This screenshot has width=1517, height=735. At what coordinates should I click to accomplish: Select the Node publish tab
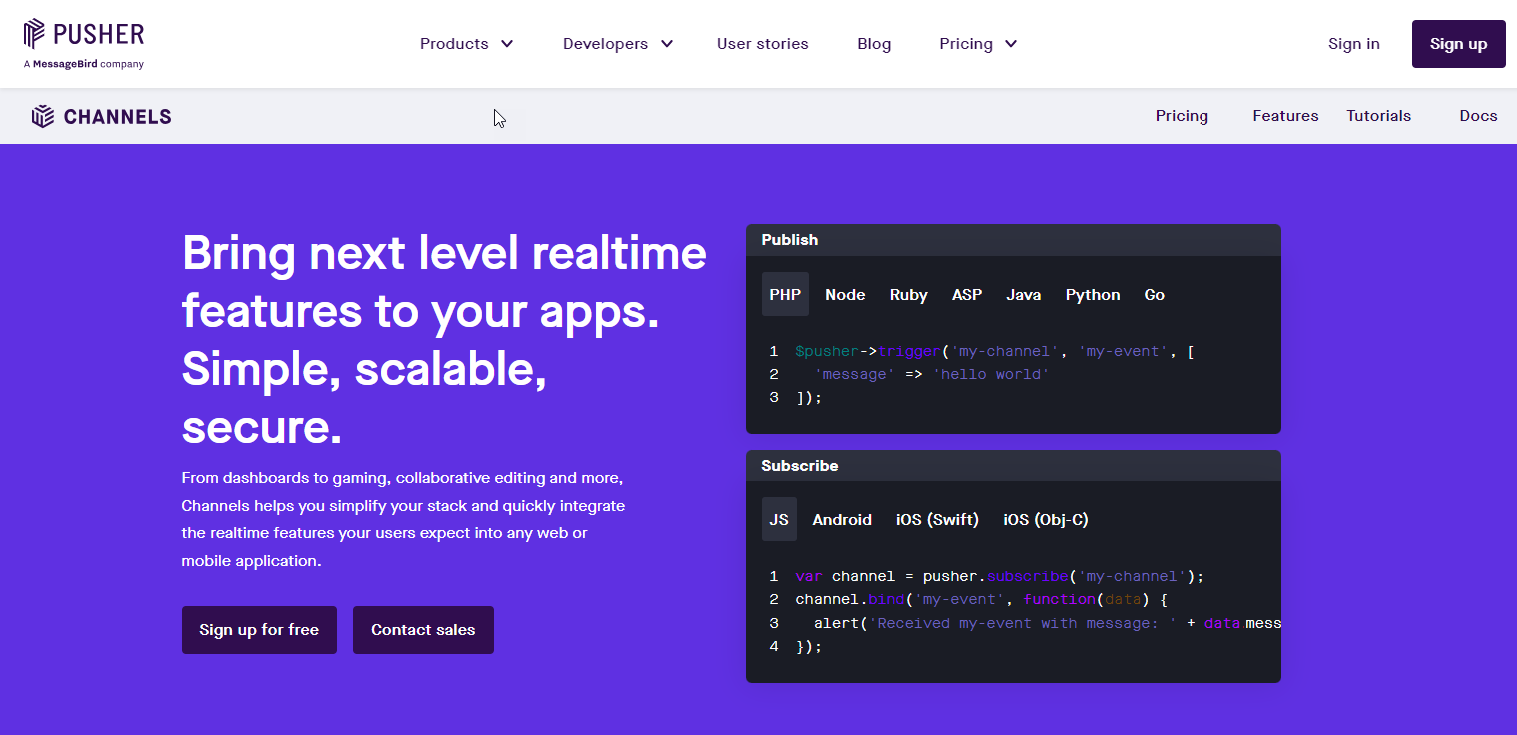(x=845, y=295)
